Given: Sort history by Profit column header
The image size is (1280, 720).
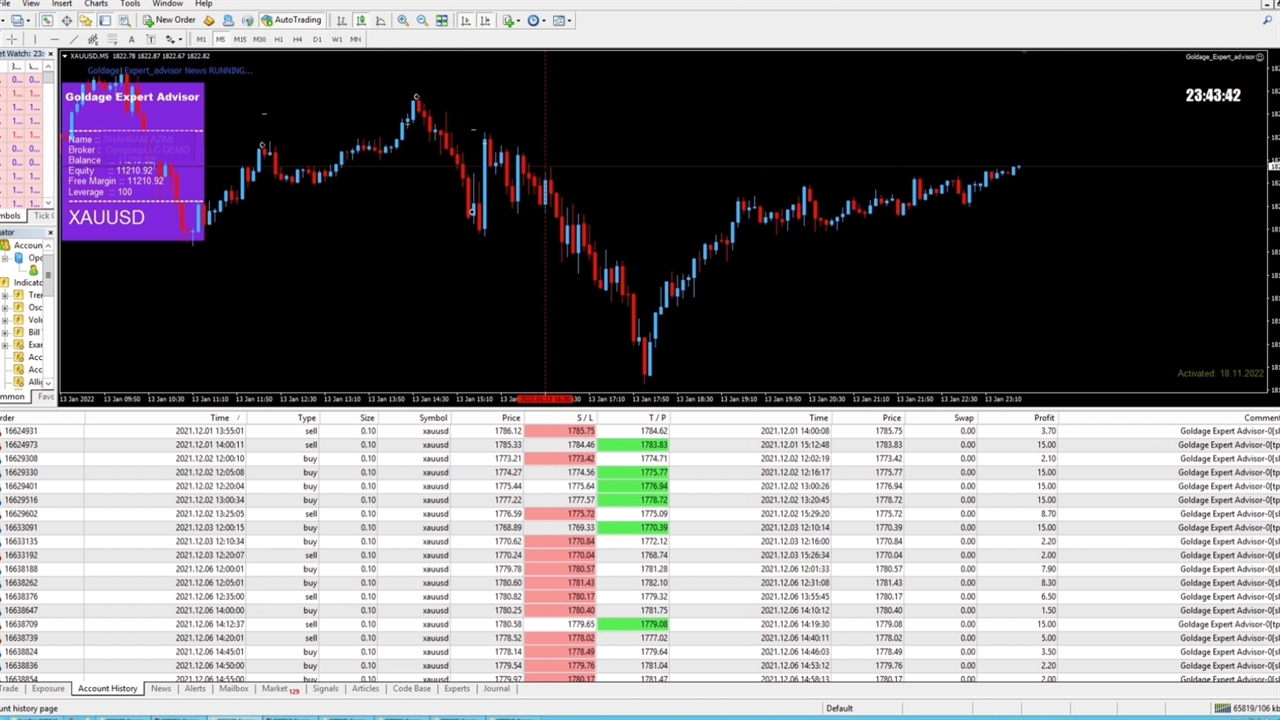Looking at the screenshot, I should (1043, 418).
